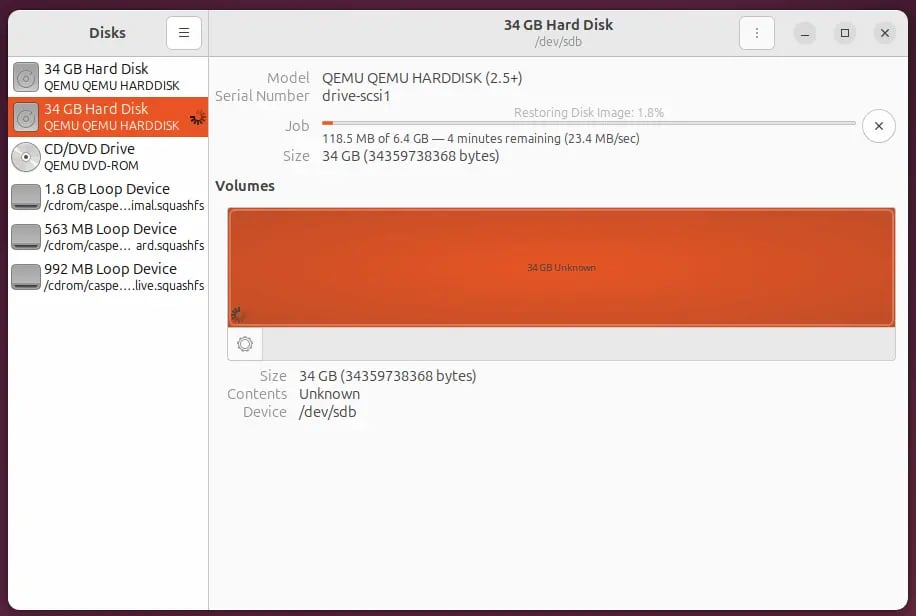
Task: Click the volume gear additional options button
Action: pyautogui.click(x=245, y=344)
